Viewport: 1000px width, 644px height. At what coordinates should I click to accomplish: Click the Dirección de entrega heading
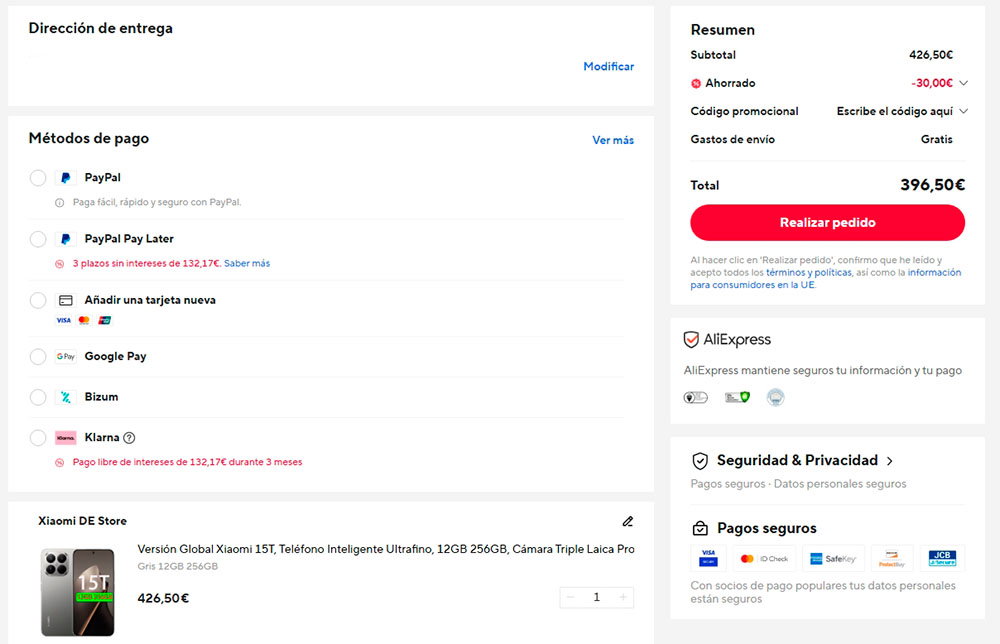[x=101, y=28]
